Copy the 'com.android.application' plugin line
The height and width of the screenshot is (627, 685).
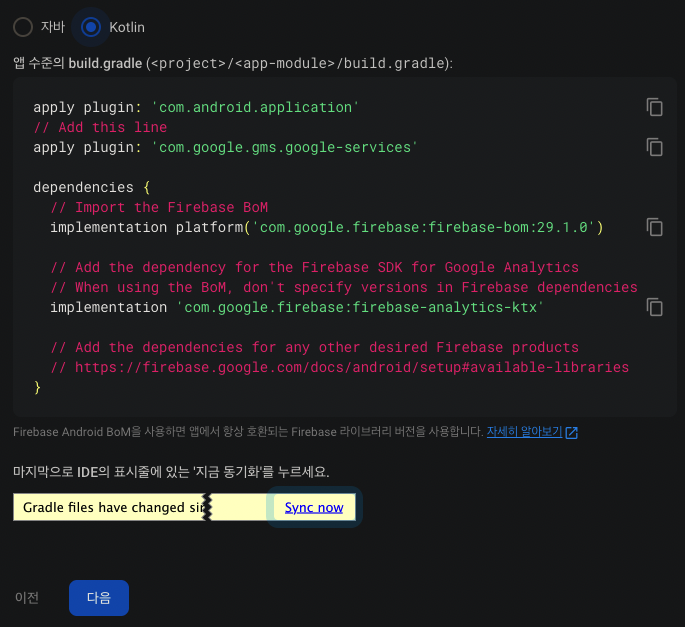click(654, 107)
